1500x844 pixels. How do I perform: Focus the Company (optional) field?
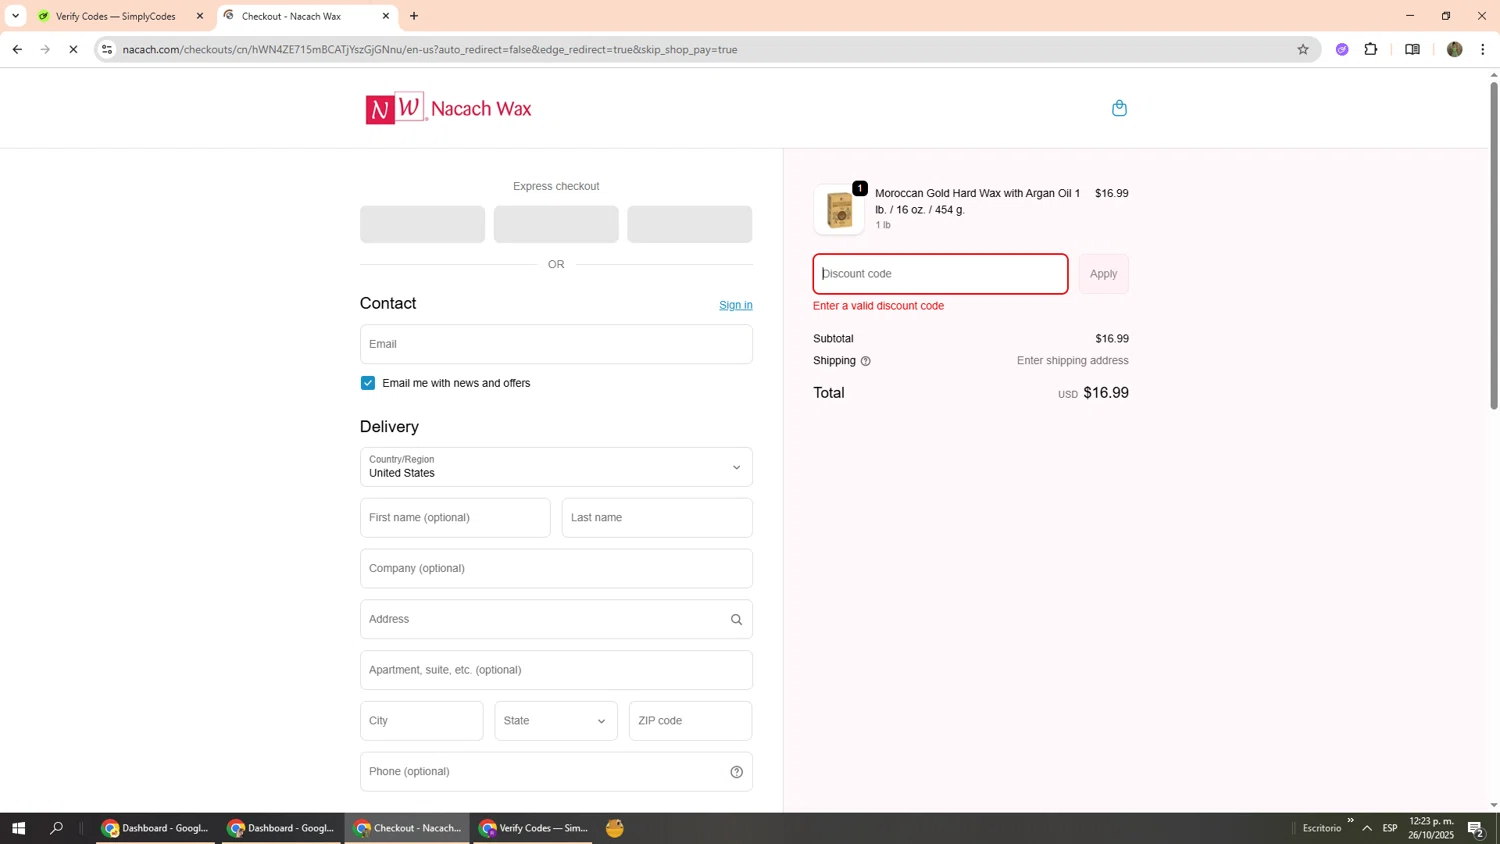(556, 569)
